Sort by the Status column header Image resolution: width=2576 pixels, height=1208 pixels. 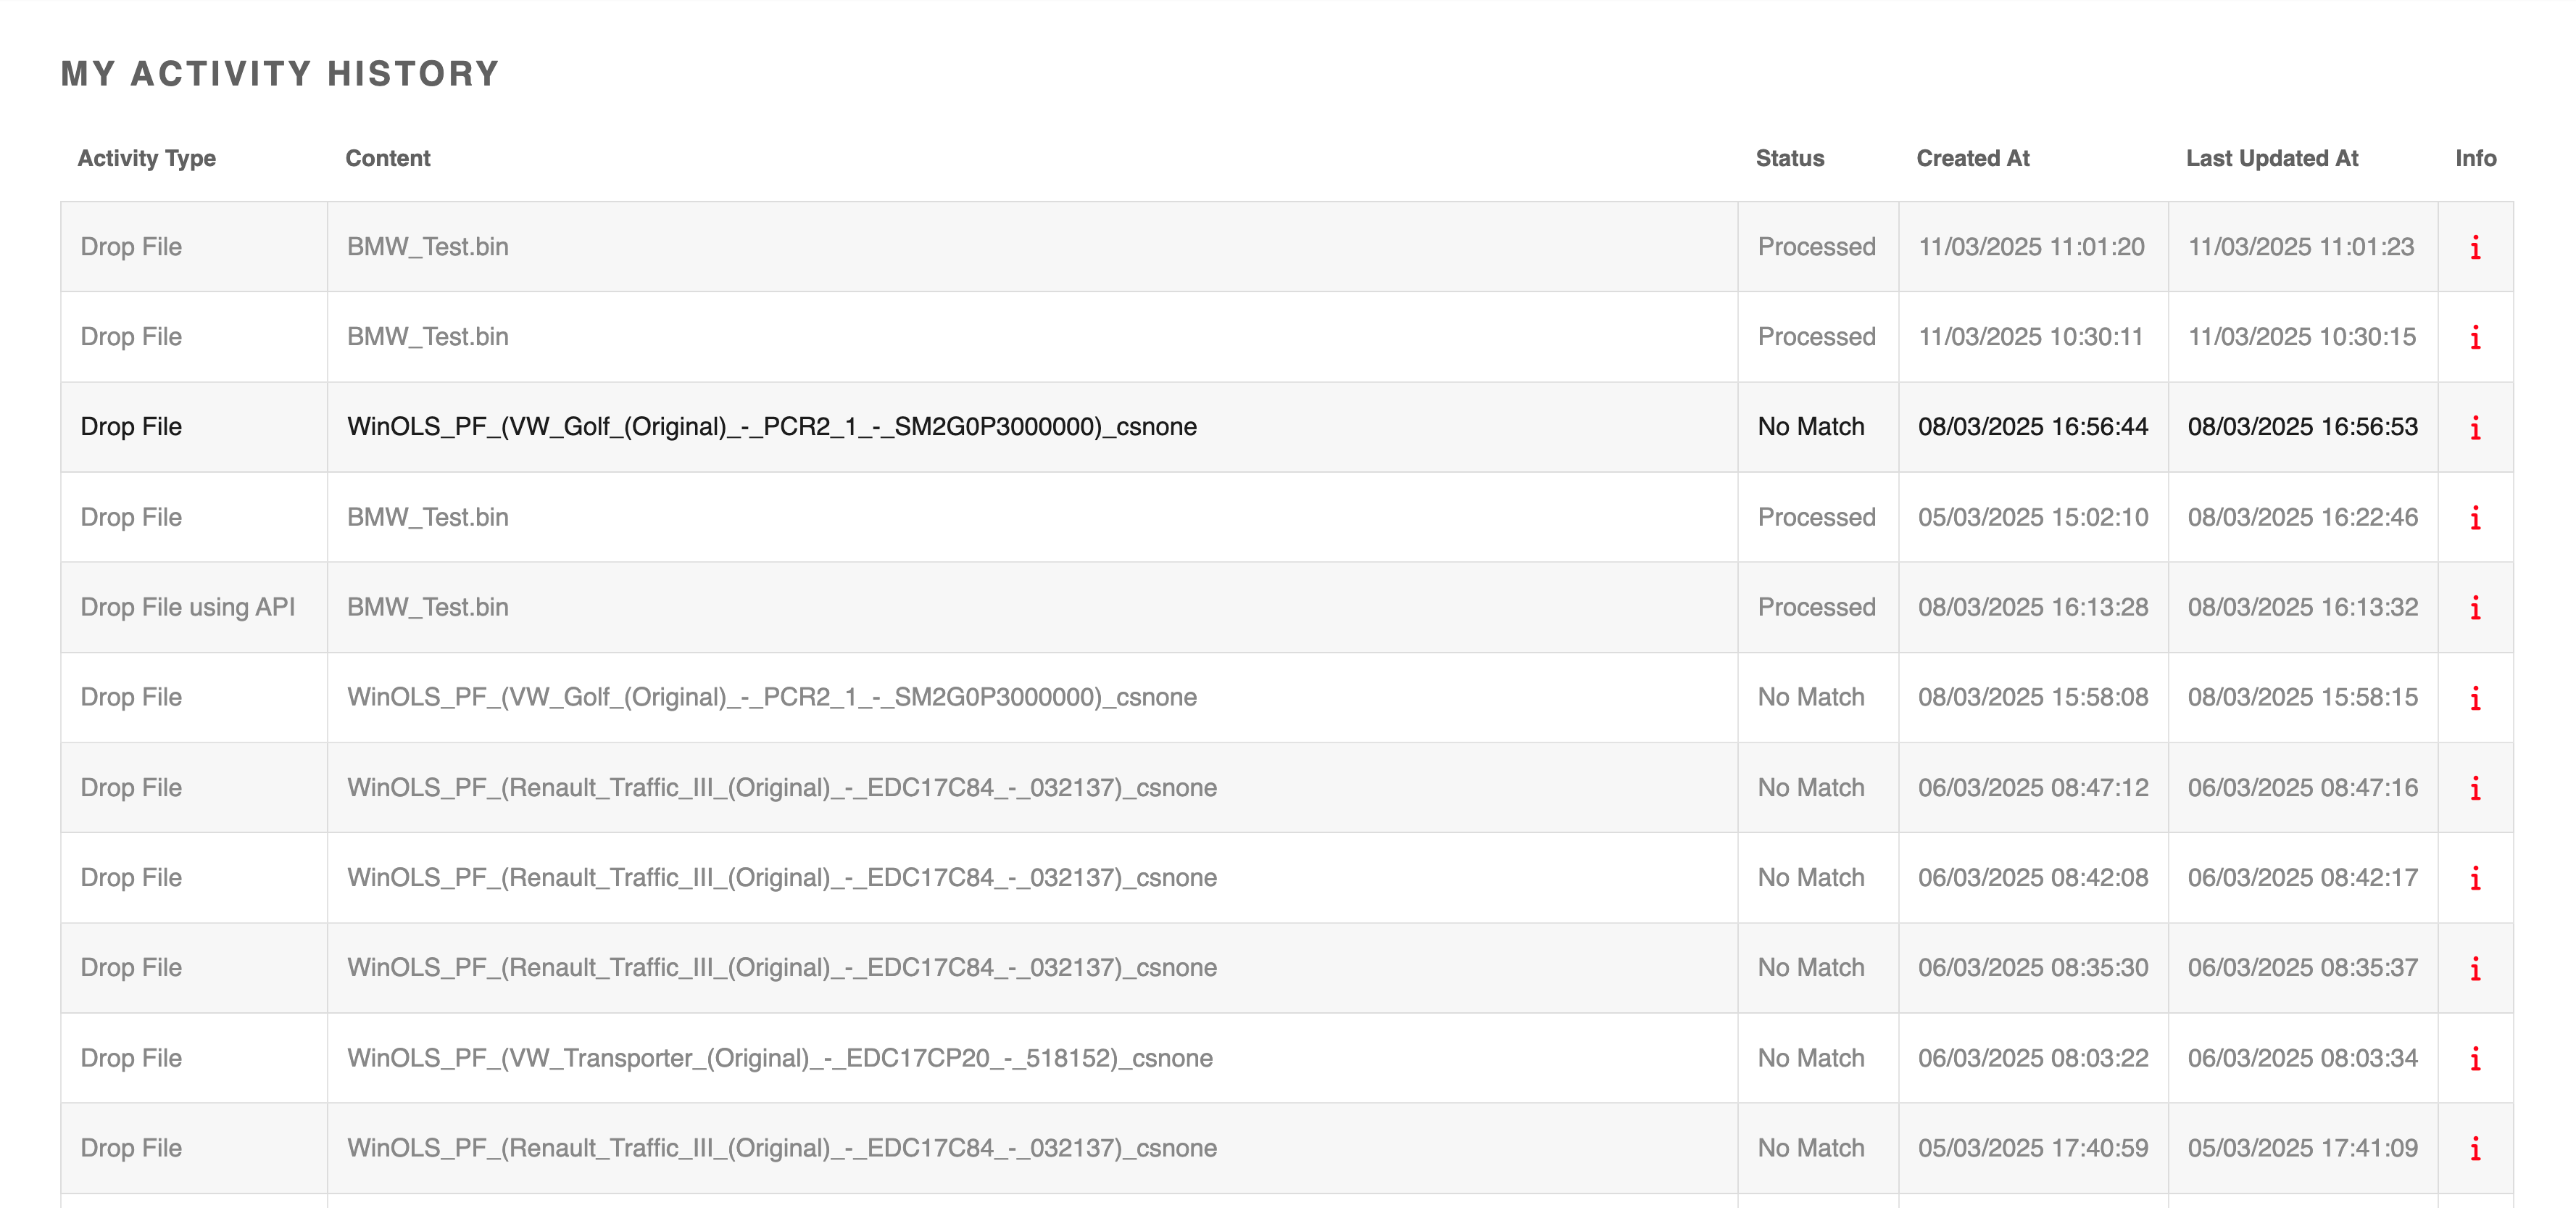click(1790, 158)
